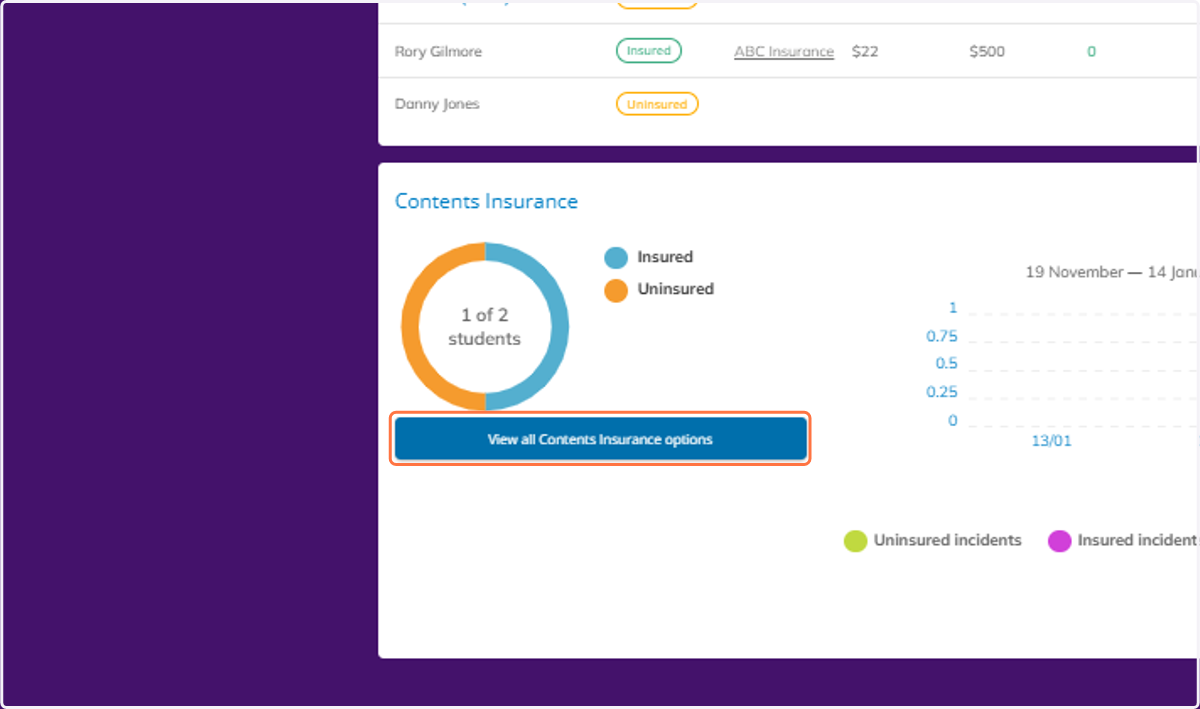Screen dimensions: 1200x709
Task: Select the Uninsured badge for Danny Jones
Action: pyautogui.click(x=657, y=104)
